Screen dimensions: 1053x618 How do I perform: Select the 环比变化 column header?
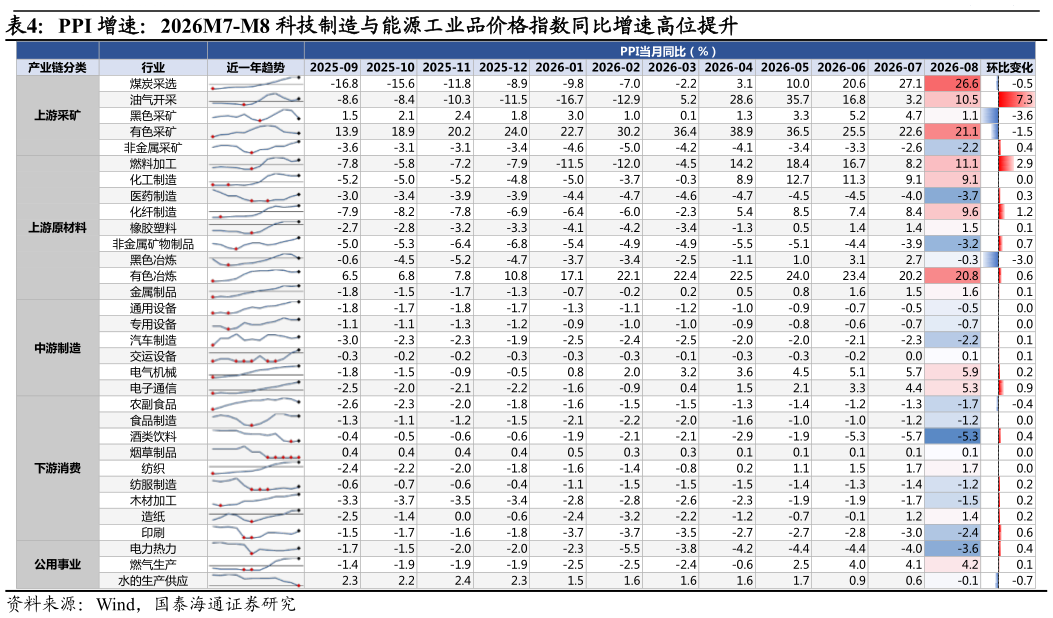[1009, 67]
